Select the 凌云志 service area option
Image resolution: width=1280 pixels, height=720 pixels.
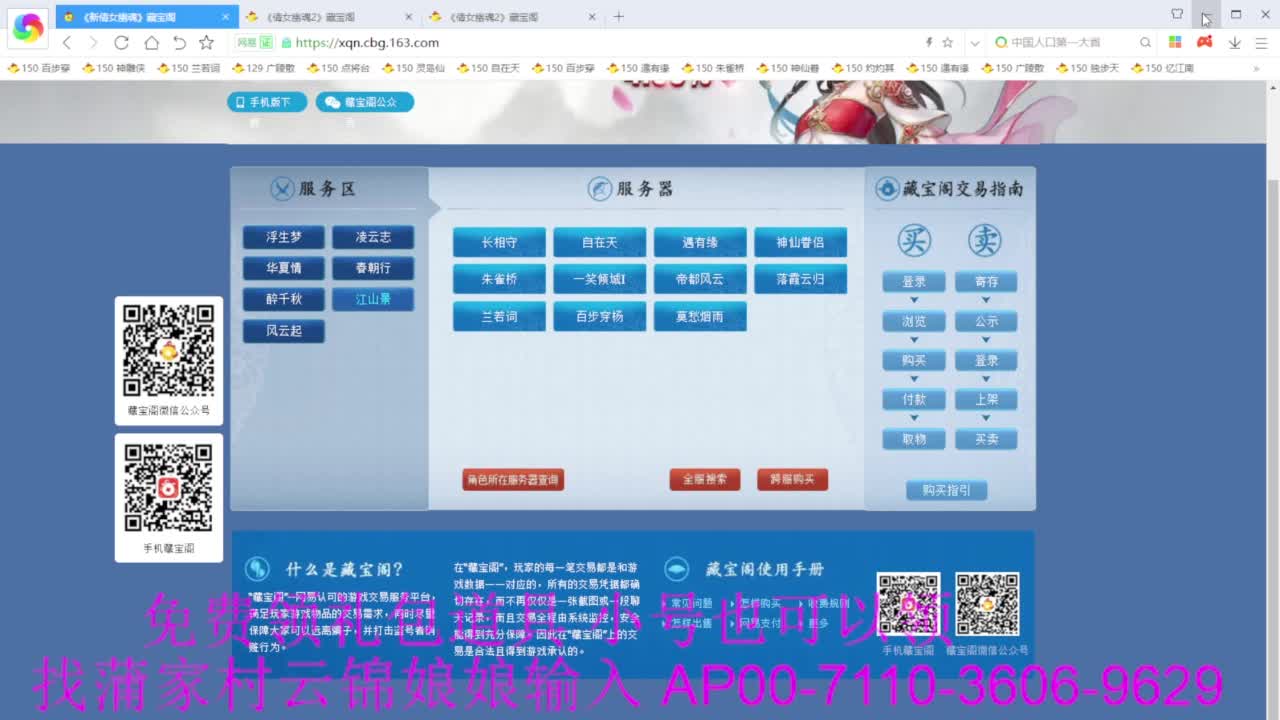(x=374, y=237)
